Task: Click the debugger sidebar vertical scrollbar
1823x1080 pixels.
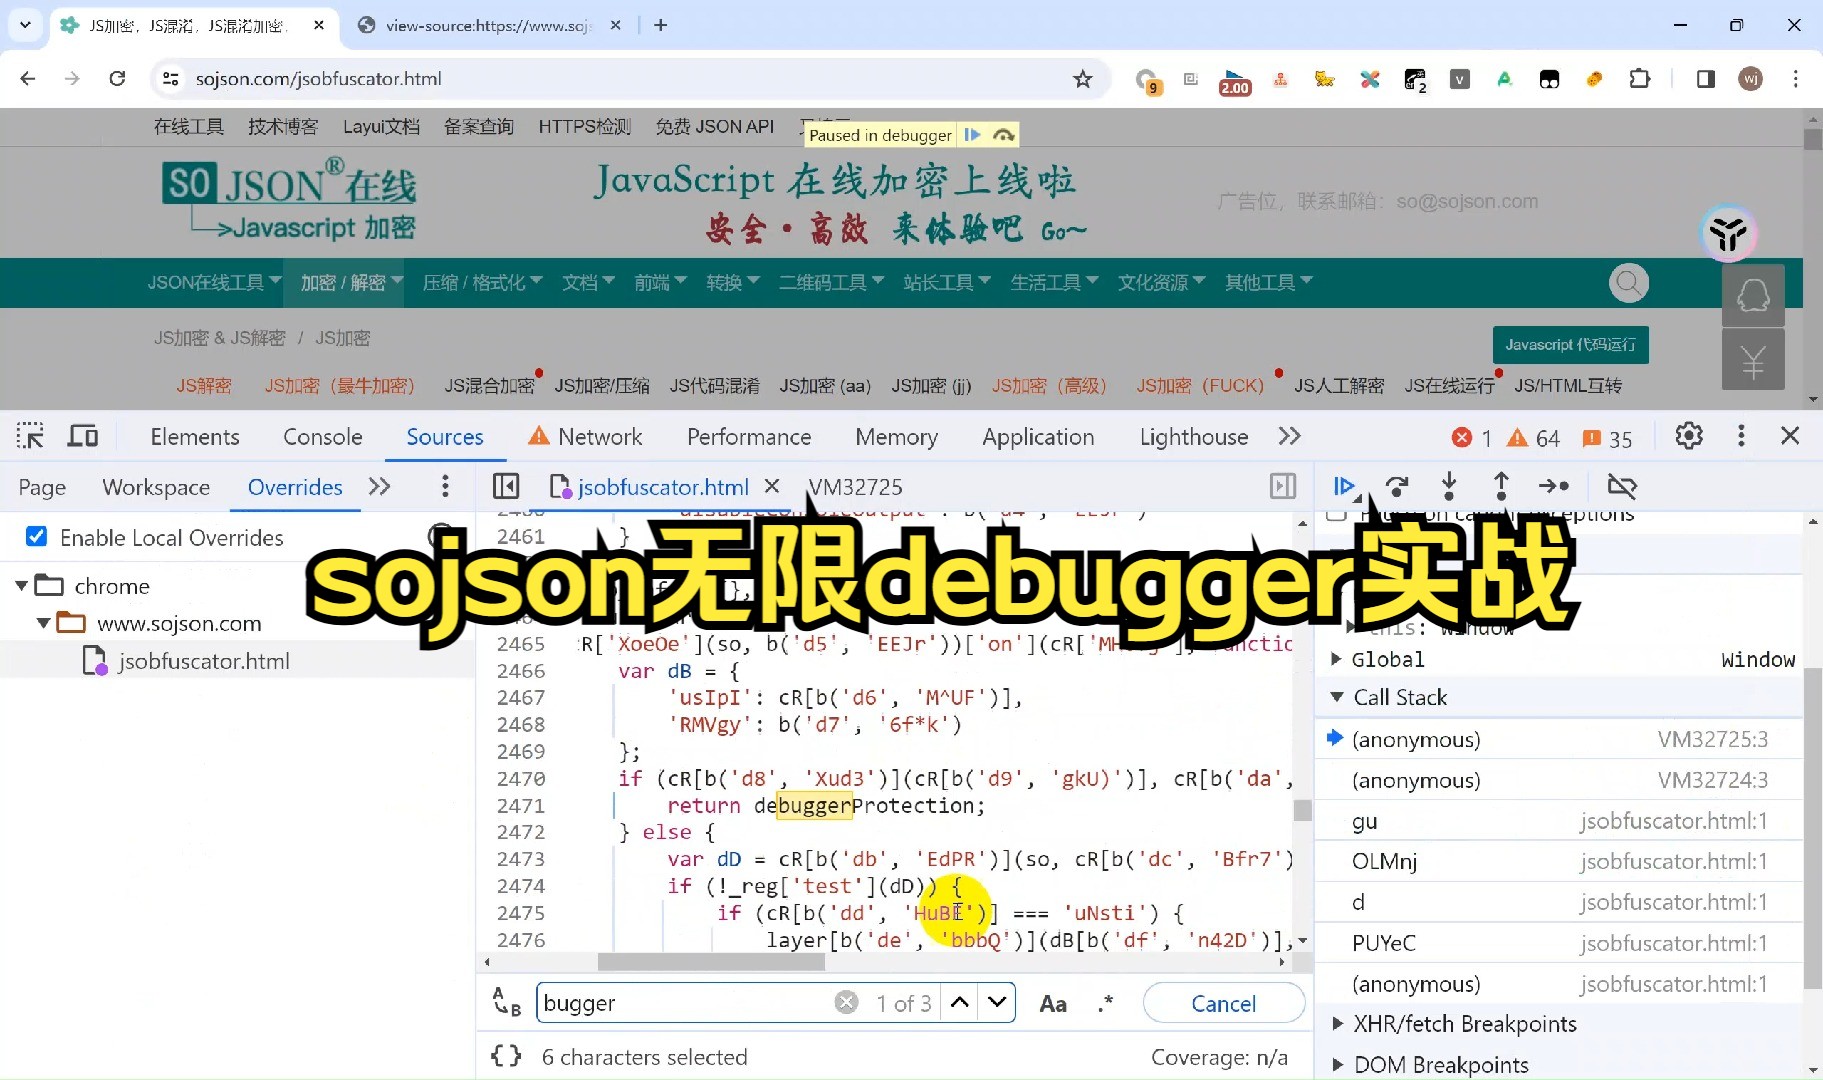Action: (1813, 829)
